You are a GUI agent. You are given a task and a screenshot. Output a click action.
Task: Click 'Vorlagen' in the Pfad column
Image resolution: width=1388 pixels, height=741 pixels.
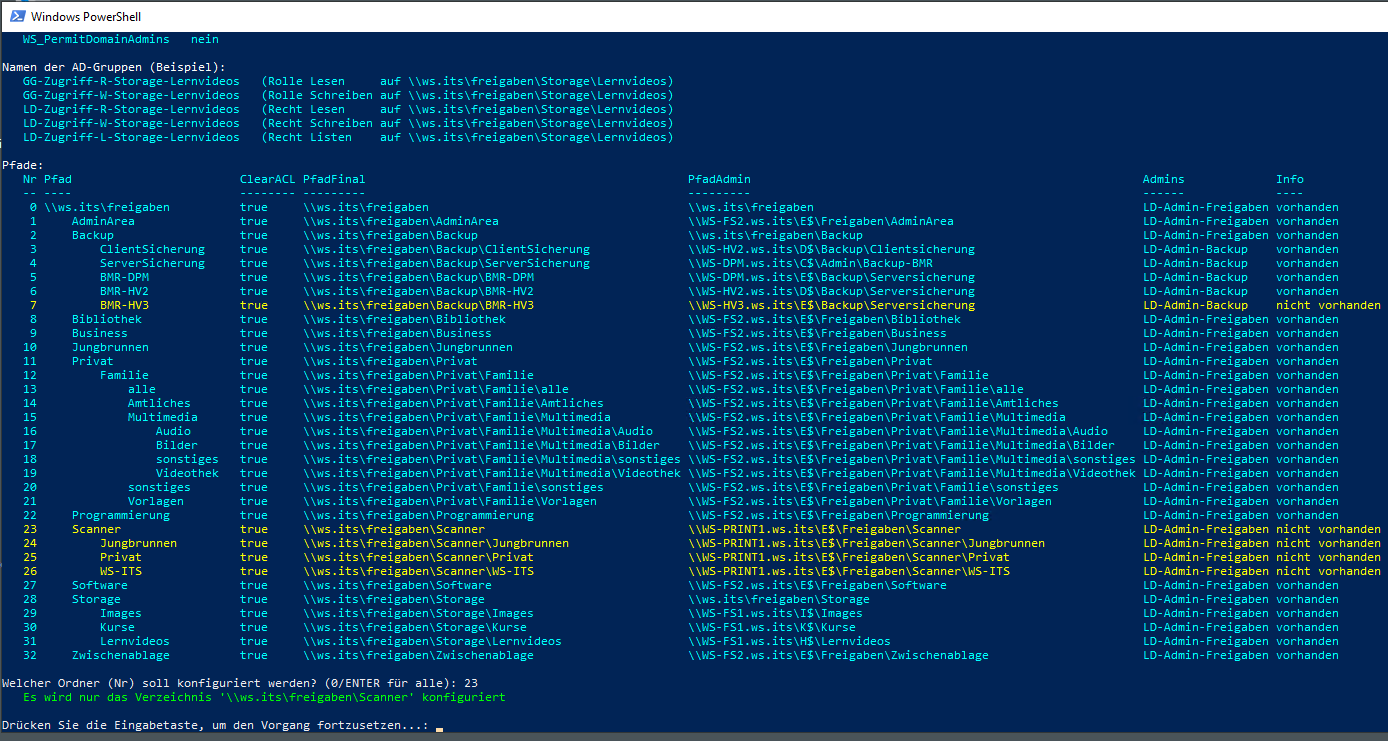[x=156, y=501]
